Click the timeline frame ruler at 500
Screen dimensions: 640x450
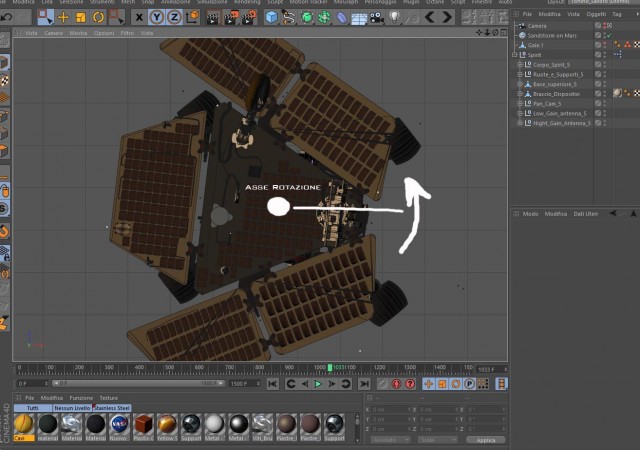(x=169, y=368)
